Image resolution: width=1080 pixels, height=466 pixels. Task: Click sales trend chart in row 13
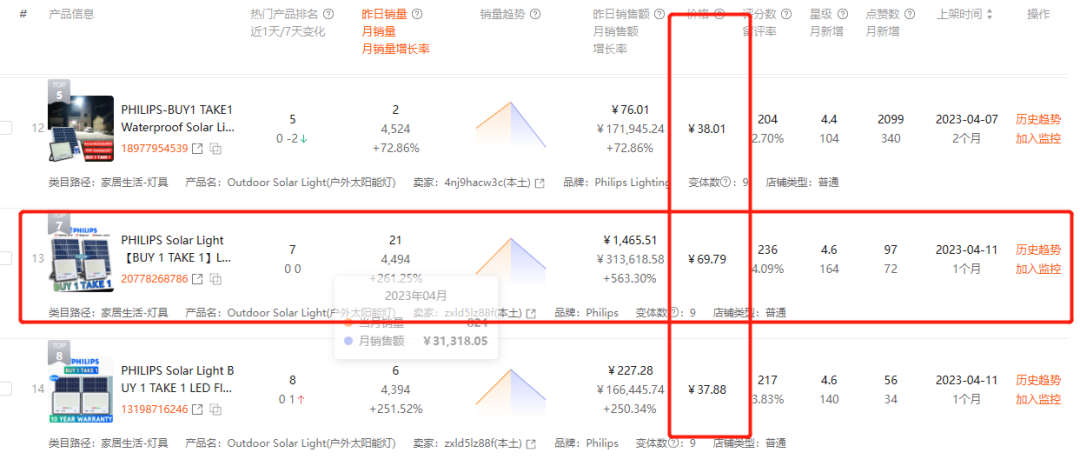pyautogui.click(x=510, y=256)
